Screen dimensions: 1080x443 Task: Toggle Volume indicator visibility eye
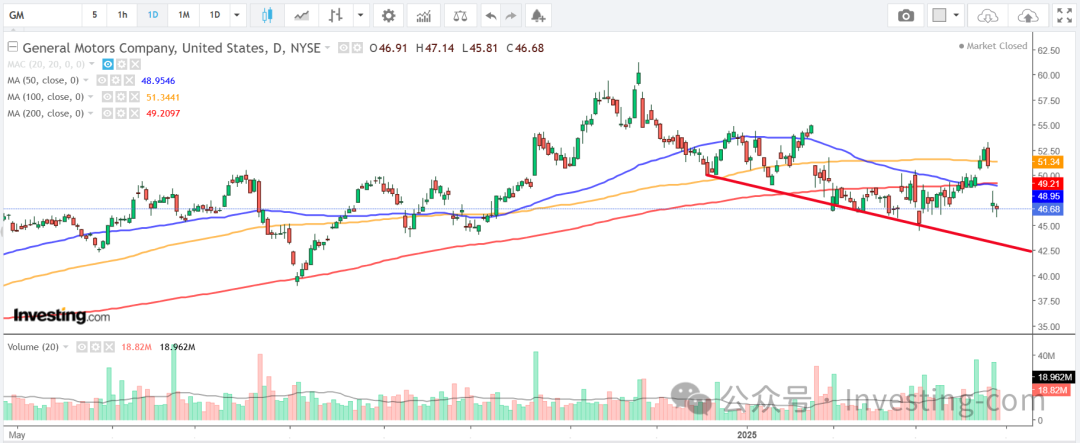coord(82,347)
